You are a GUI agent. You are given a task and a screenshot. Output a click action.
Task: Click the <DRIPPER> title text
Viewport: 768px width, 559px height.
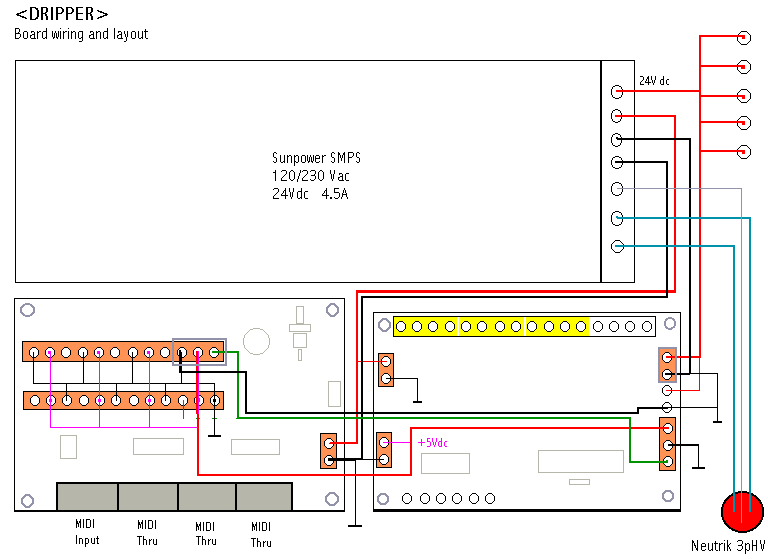pyautogui.click(x=62, y=14)
